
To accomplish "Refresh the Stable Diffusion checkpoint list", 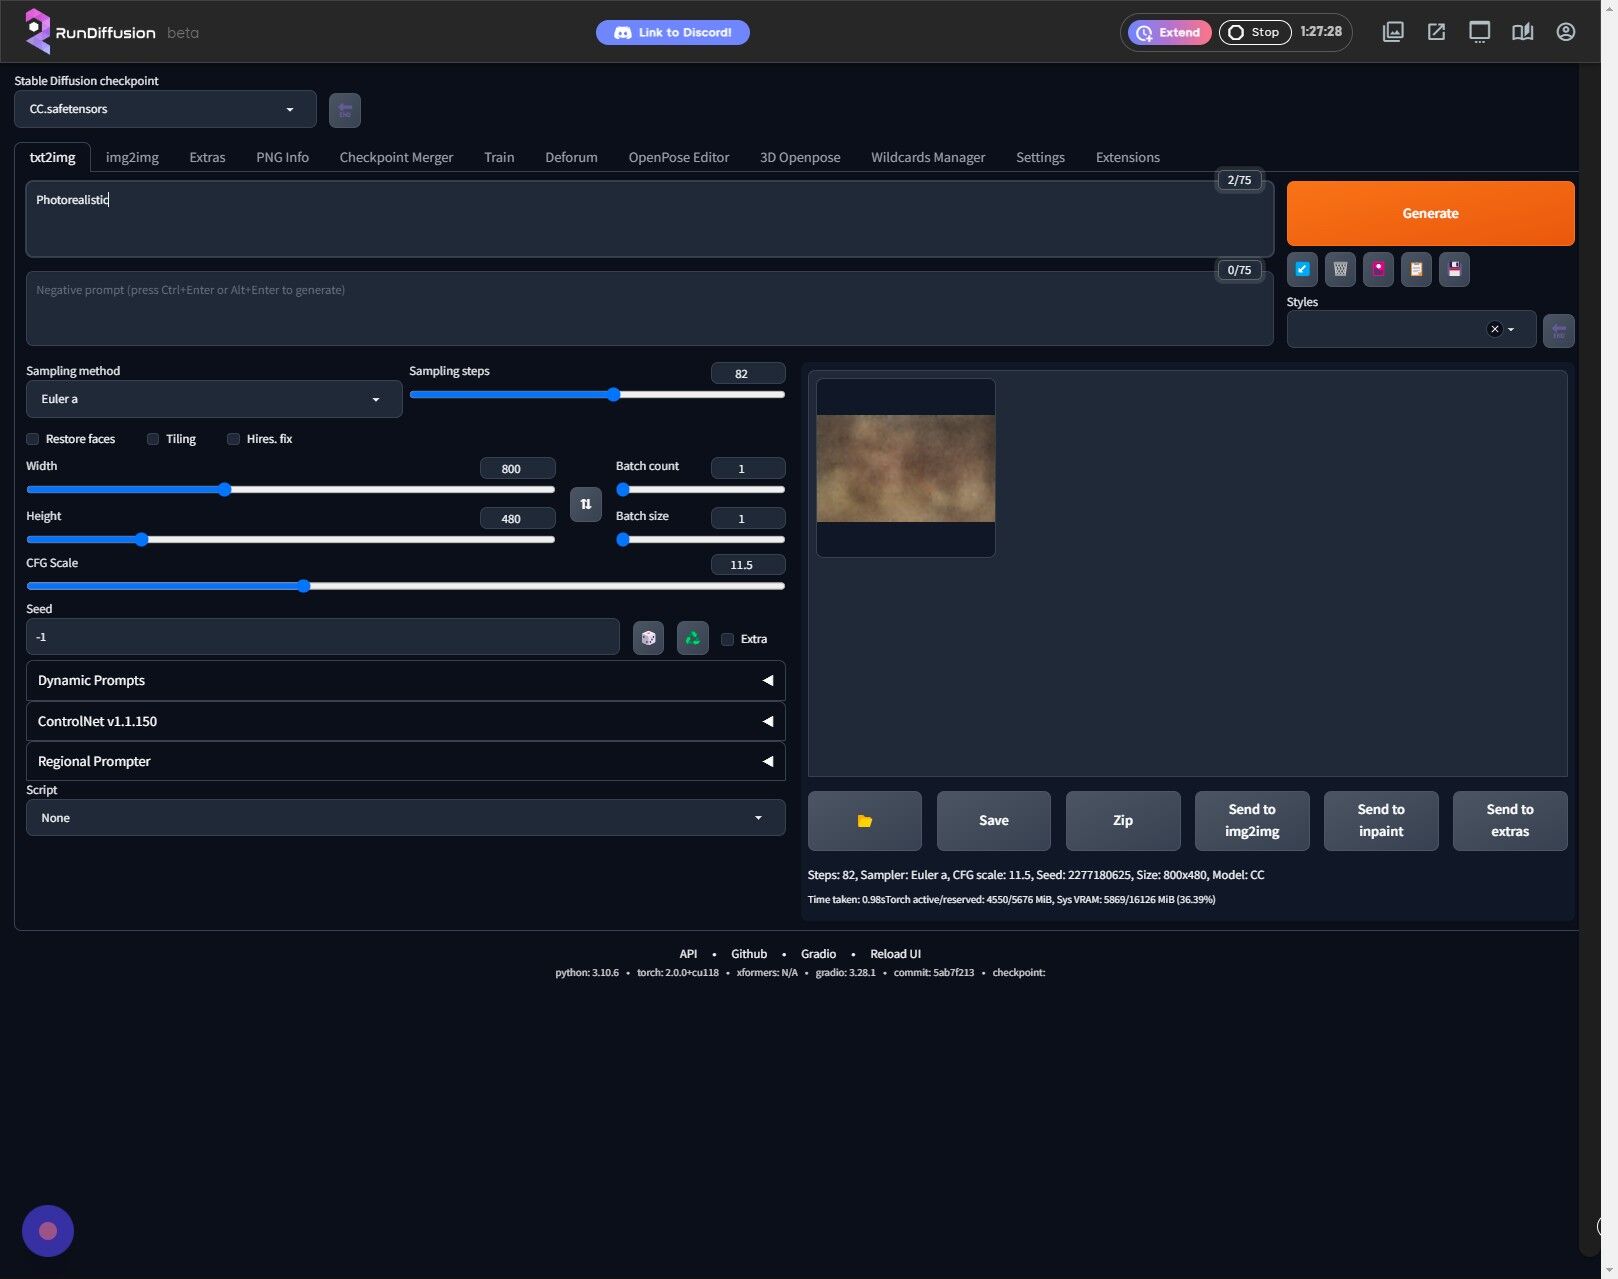I will [345, 110].
